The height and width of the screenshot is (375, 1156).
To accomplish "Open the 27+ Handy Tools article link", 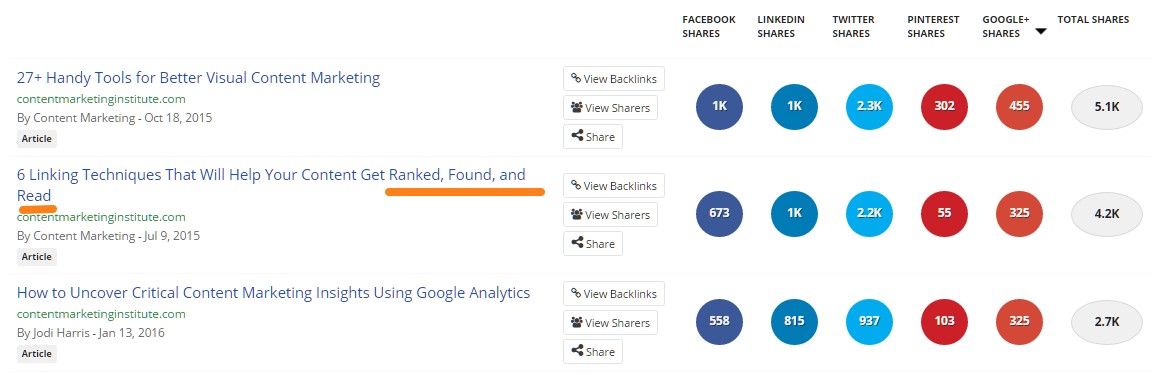I will coord(198,77).
